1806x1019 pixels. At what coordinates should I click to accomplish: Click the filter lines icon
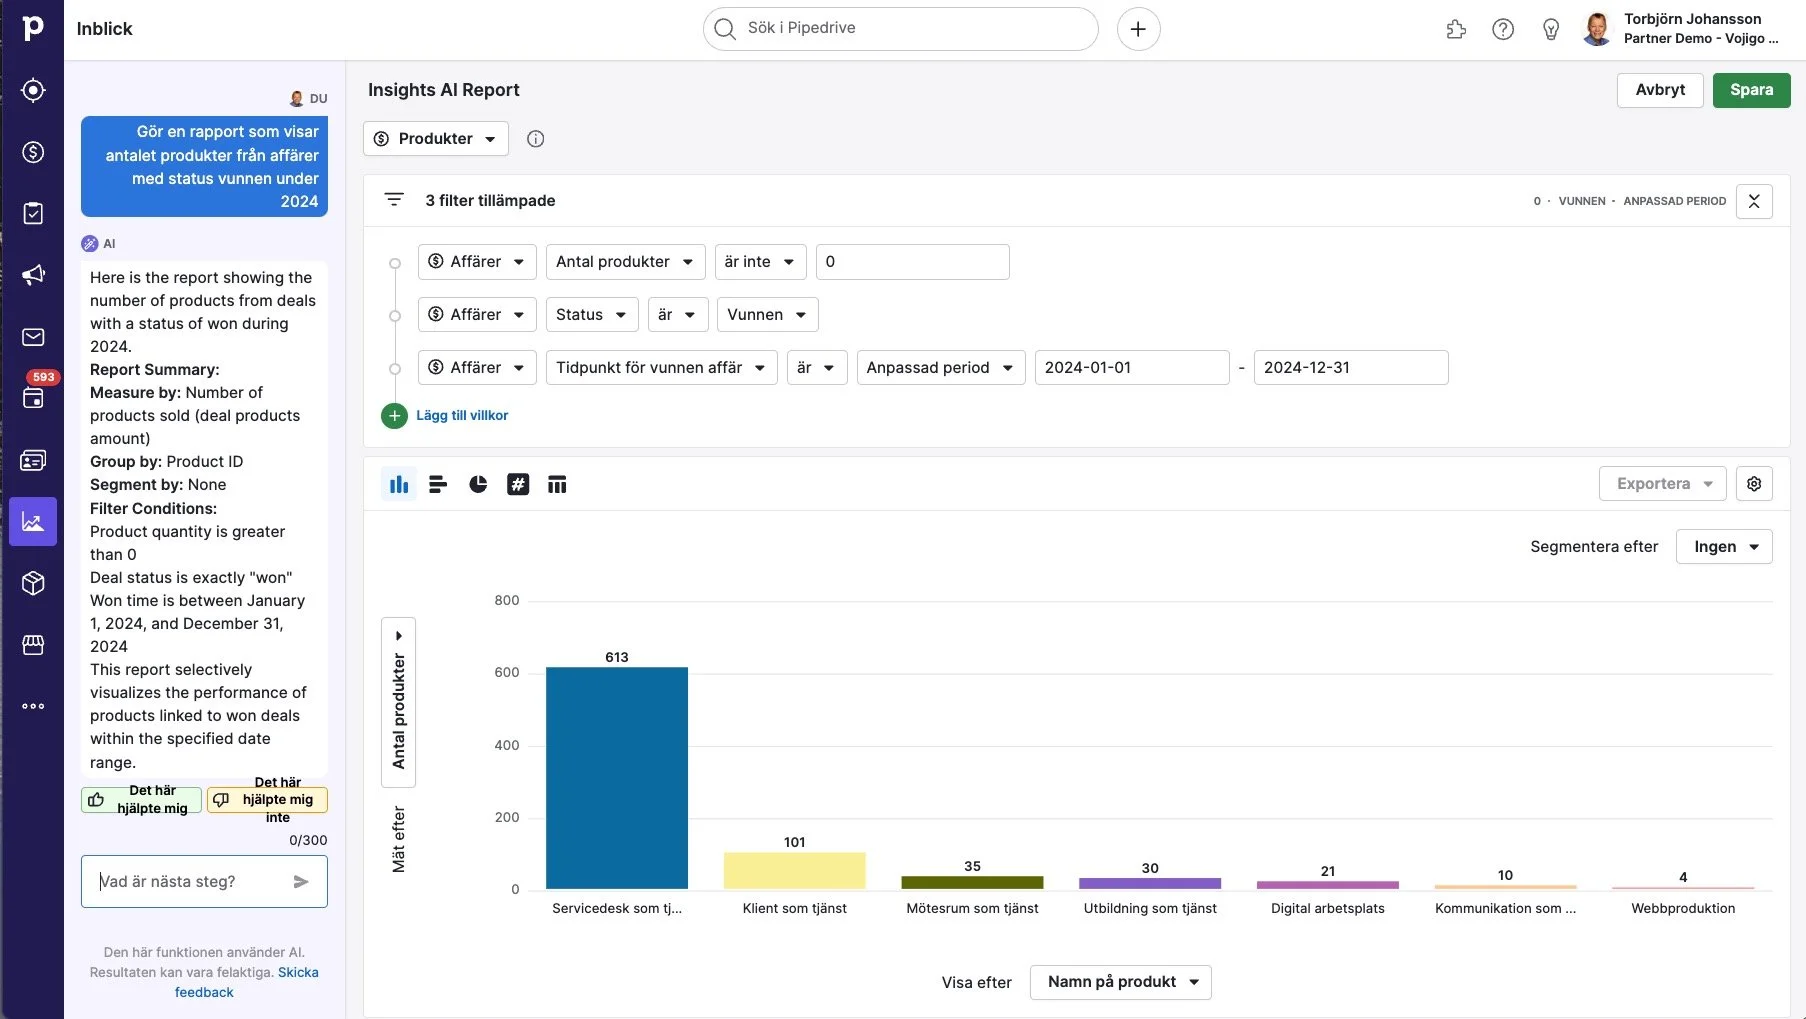tap(394, 200)
